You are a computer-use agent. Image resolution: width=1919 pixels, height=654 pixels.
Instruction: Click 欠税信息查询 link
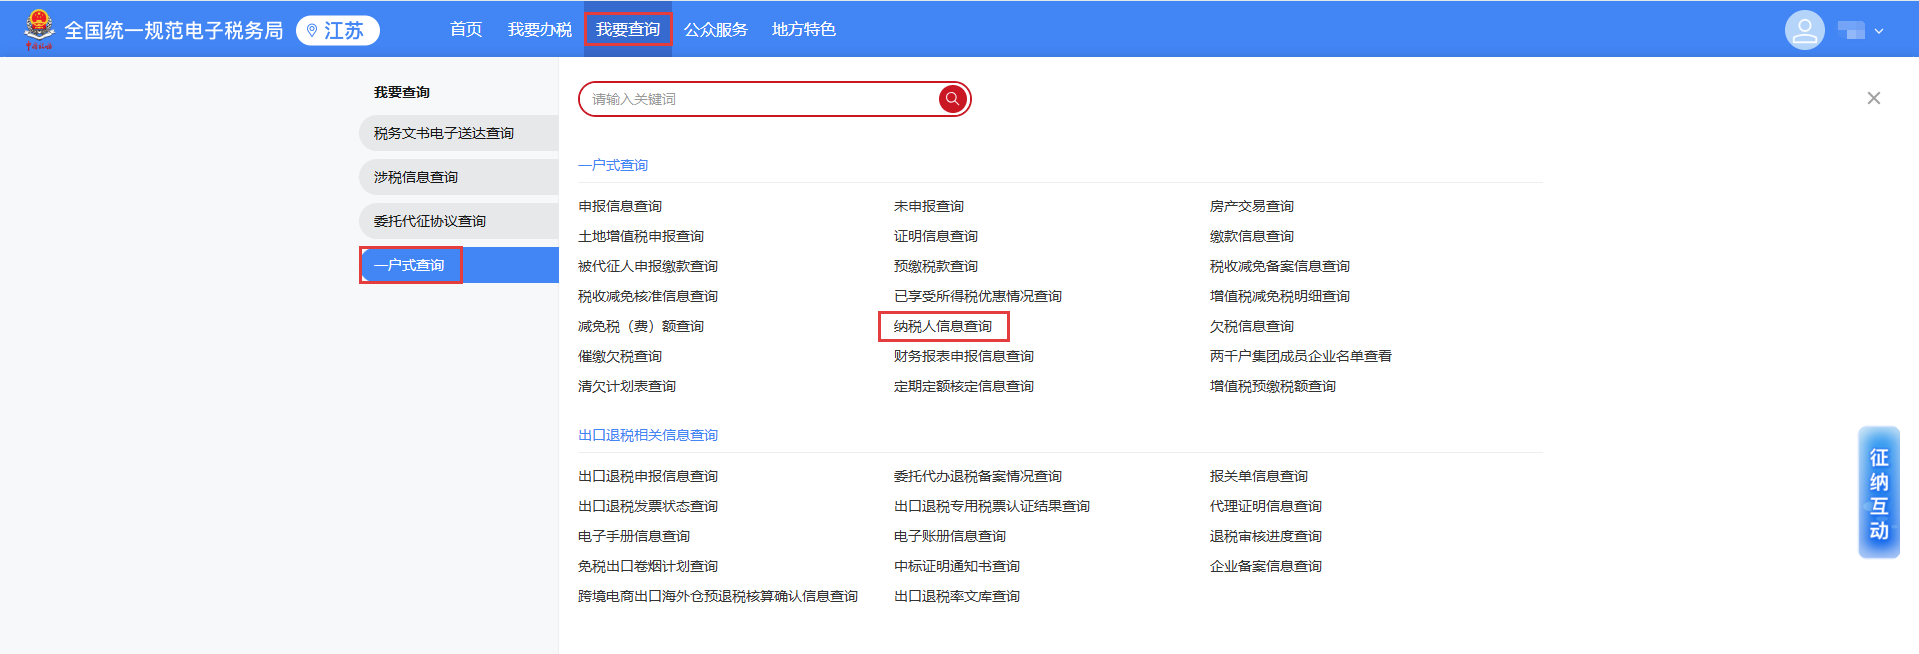1251,326
